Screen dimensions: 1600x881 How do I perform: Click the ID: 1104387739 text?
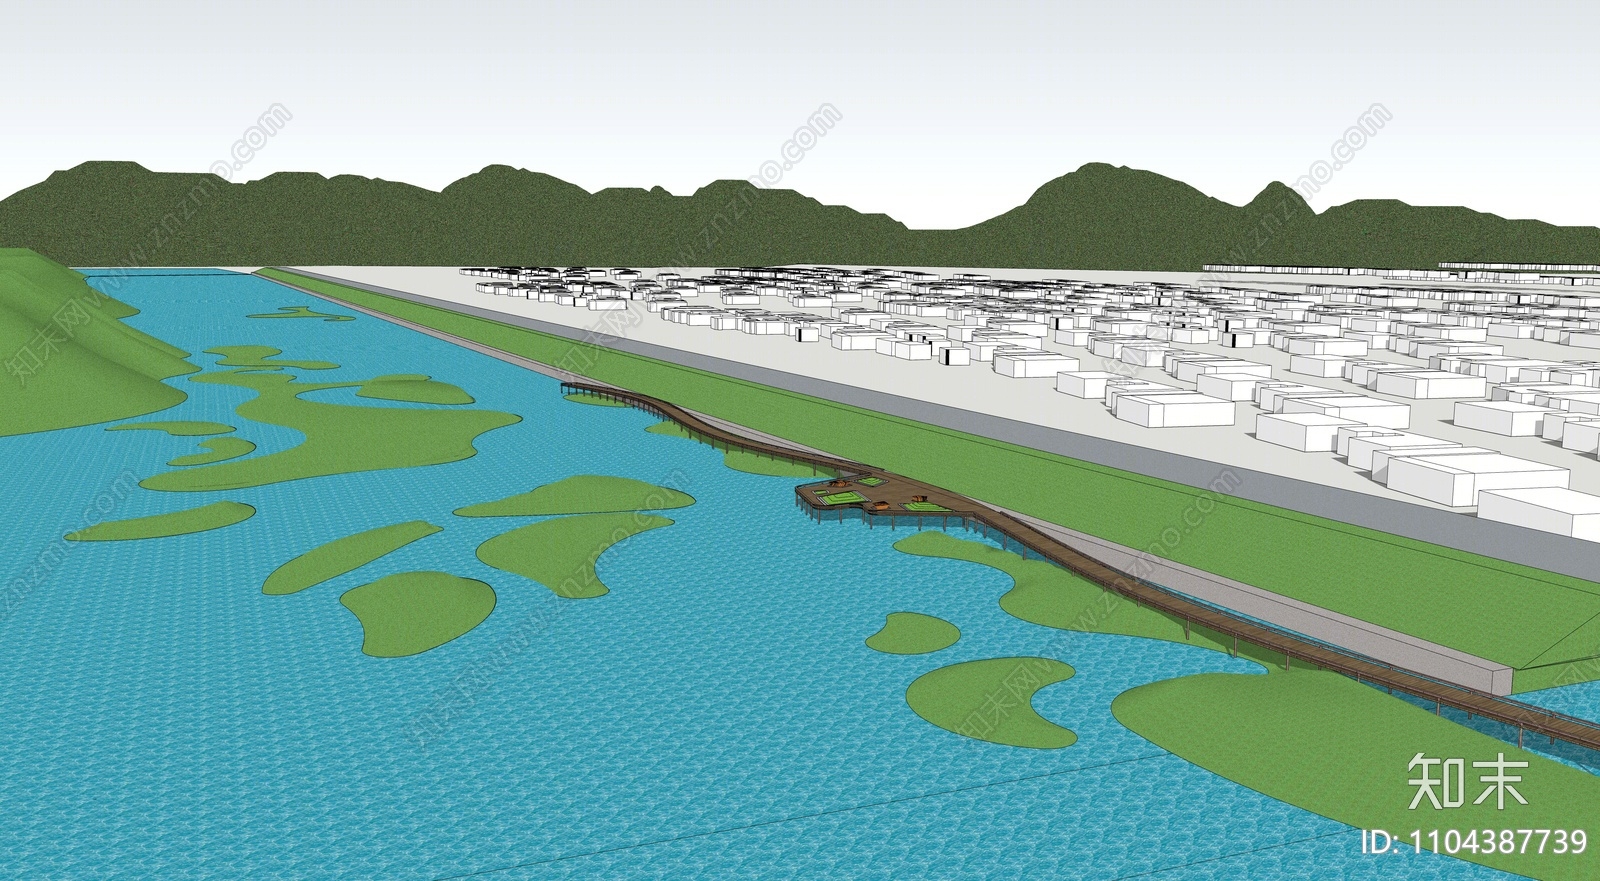[x=1474, y=842]
